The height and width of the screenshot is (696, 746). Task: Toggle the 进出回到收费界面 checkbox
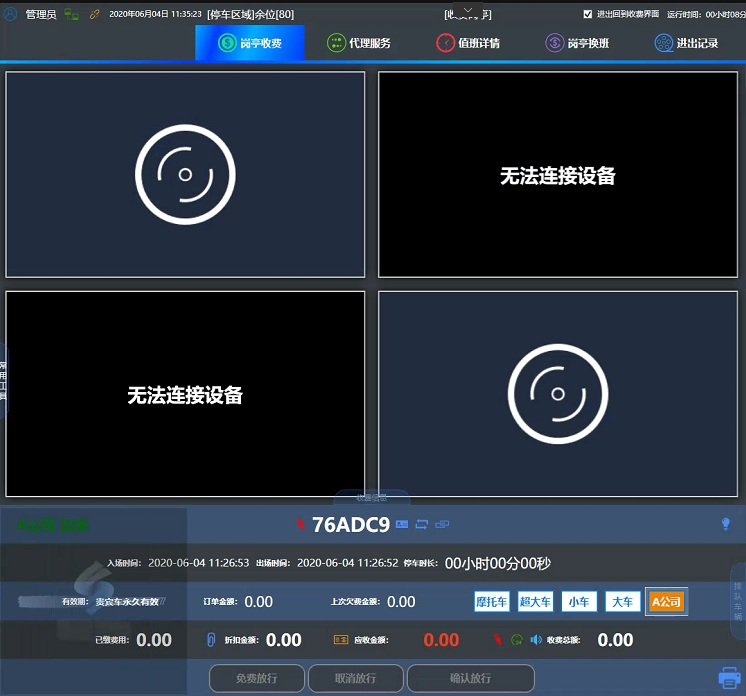(588, 14)
